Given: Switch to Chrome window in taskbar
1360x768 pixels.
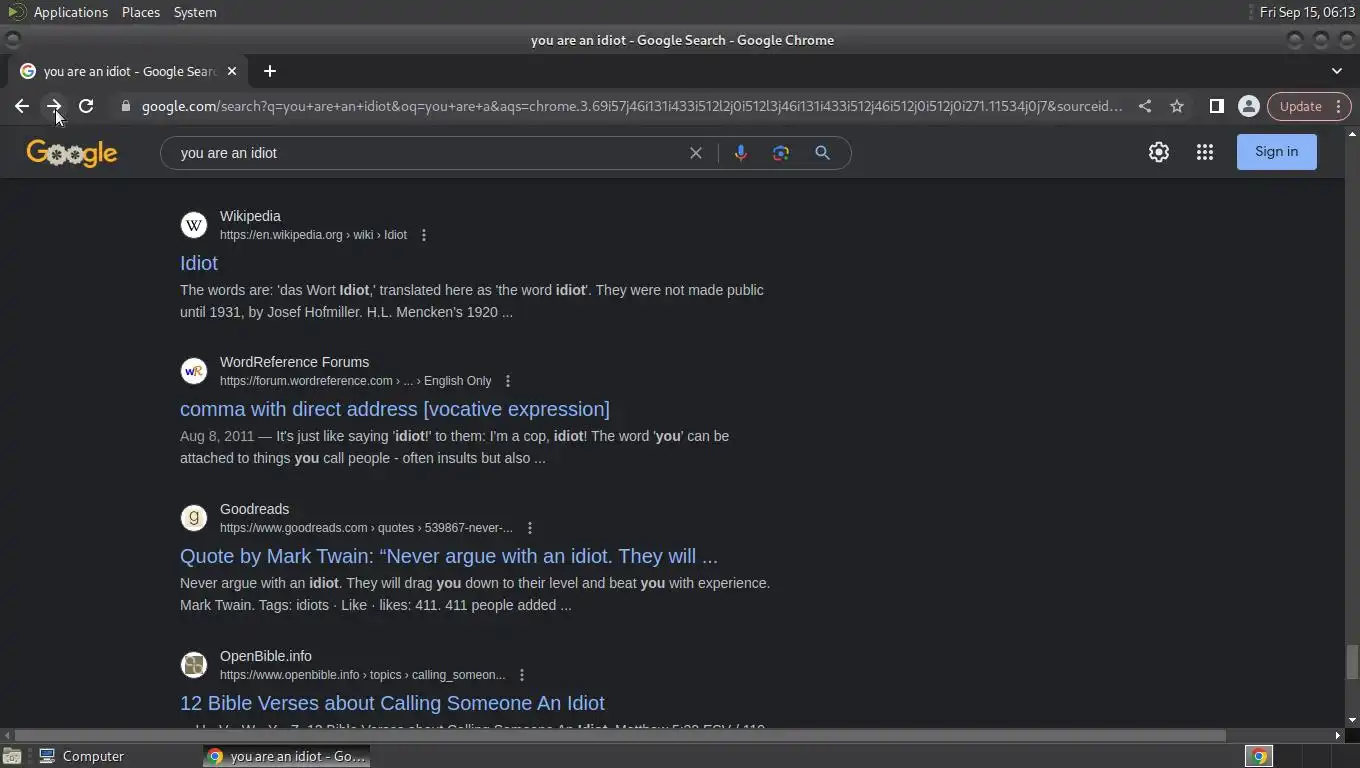Looking at the screenshot, I should click(287, 756).
